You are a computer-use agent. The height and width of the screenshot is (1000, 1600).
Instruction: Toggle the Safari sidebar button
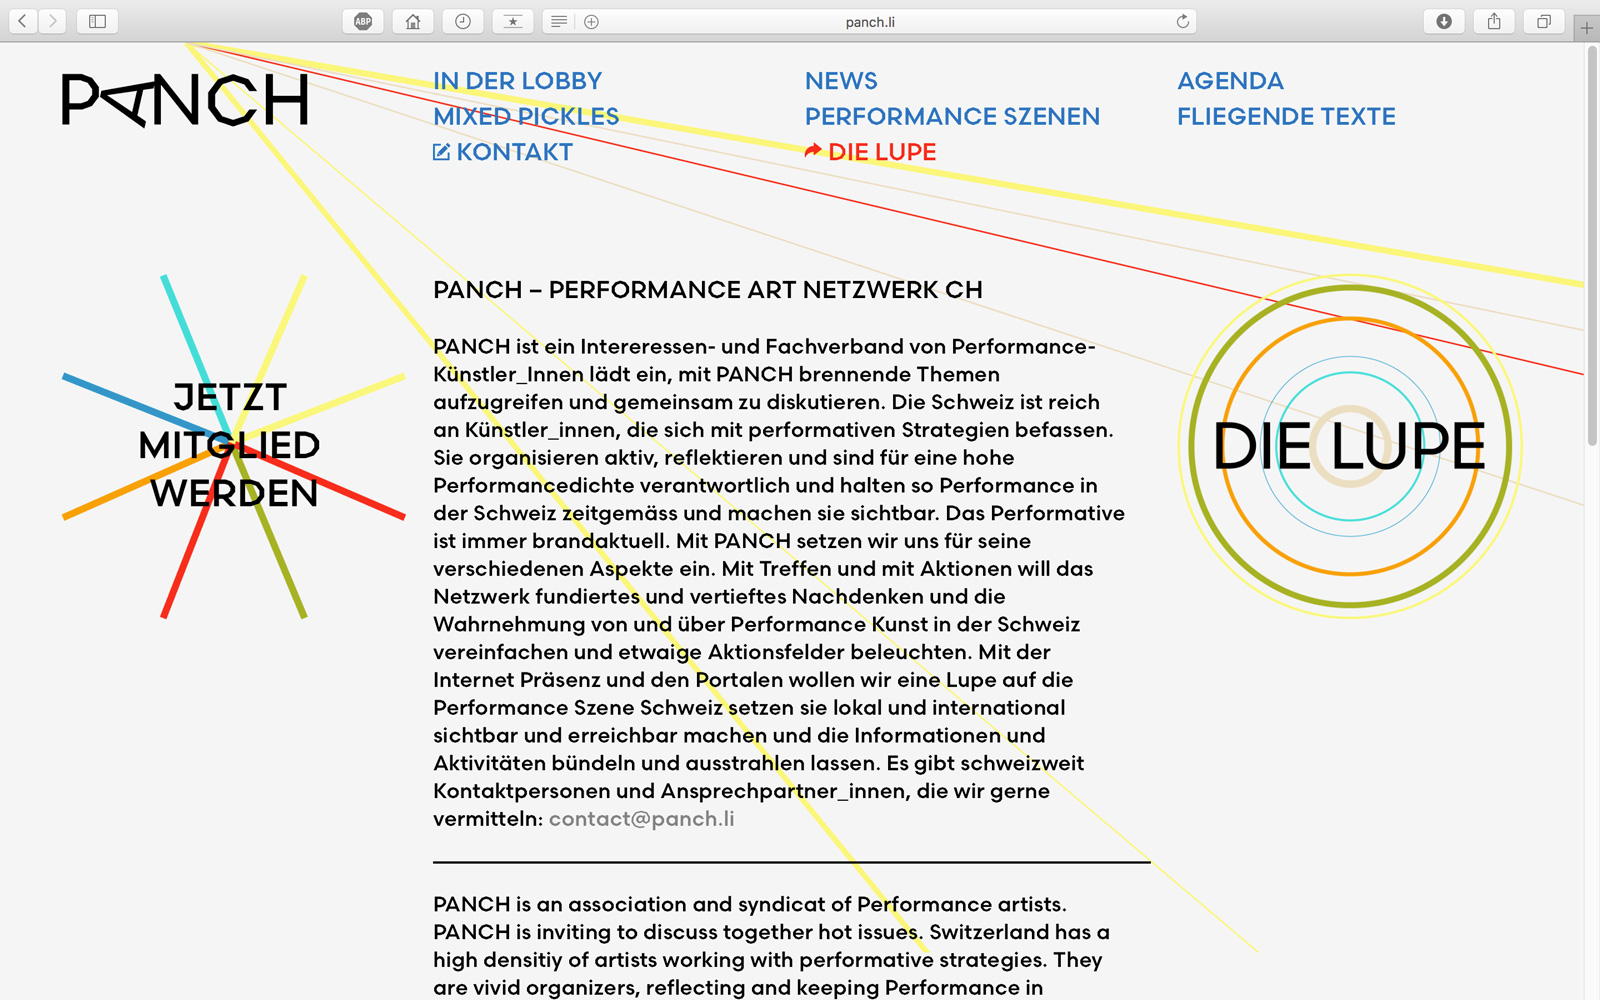97,21
